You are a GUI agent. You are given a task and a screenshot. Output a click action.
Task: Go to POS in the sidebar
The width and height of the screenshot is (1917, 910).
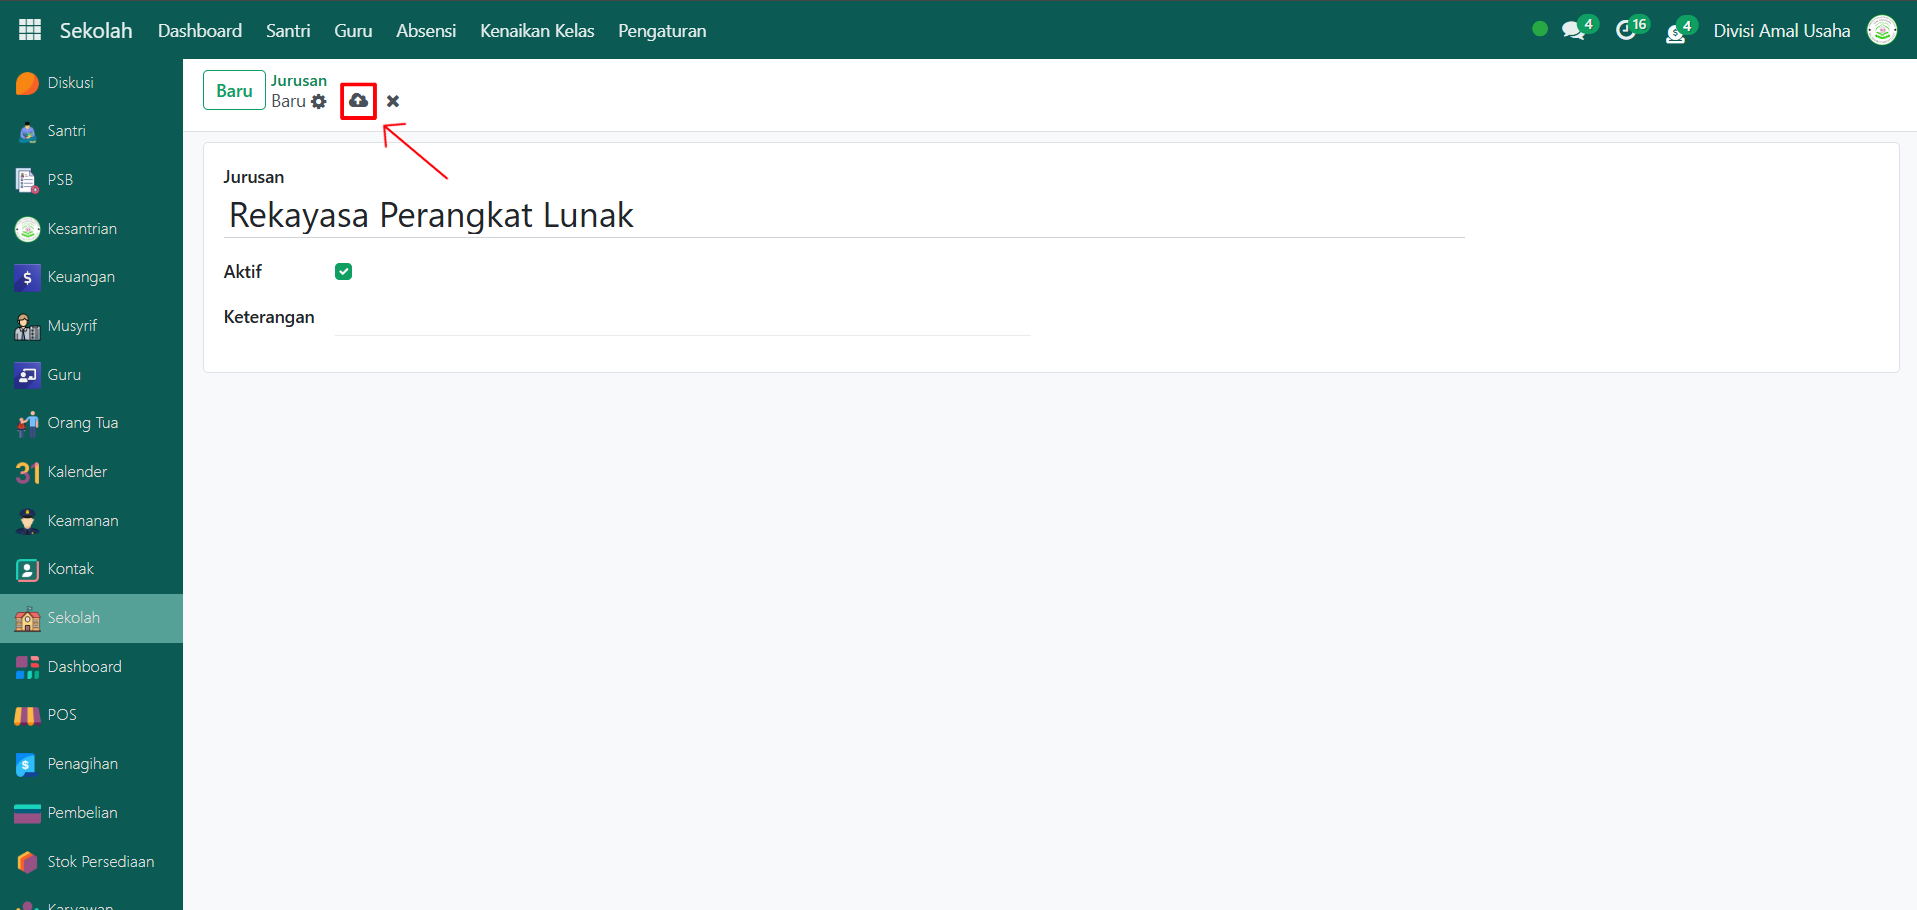(x=62, y=715)
